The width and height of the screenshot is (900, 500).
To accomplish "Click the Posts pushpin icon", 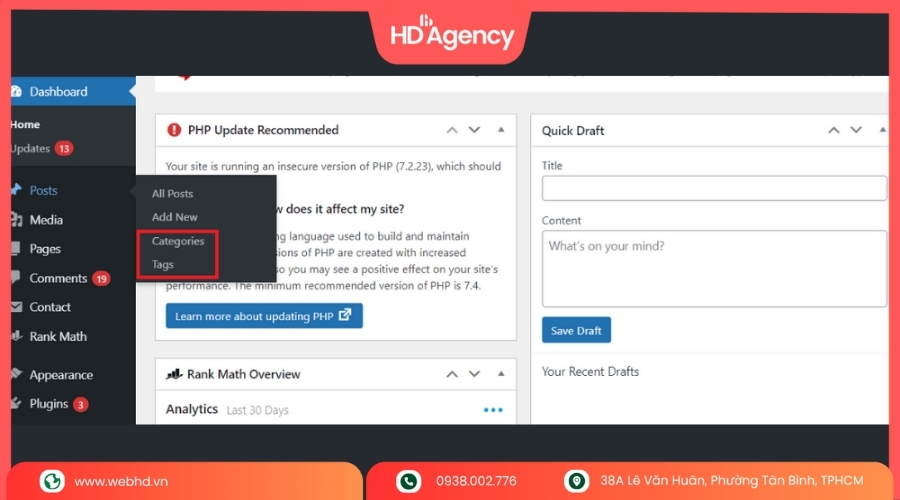I will tap(17, 190).
